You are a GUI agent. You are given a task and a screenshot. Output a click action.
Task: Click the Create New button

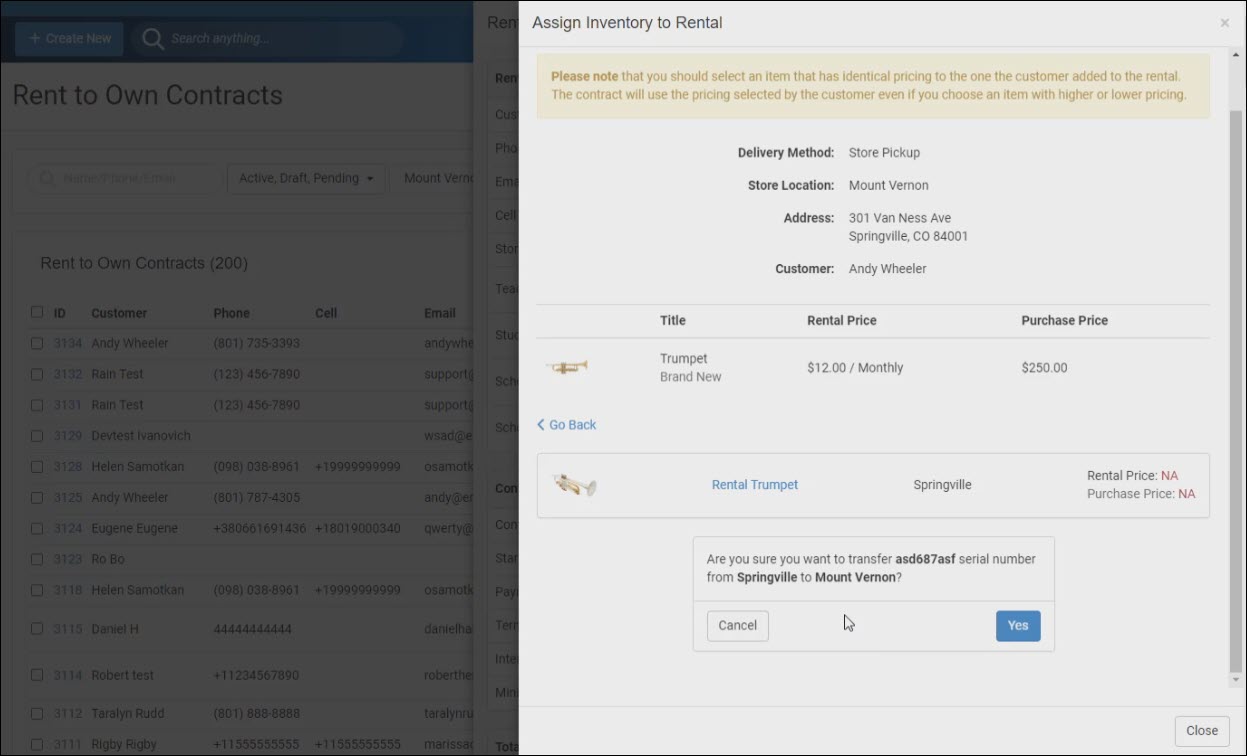[69, 38]
